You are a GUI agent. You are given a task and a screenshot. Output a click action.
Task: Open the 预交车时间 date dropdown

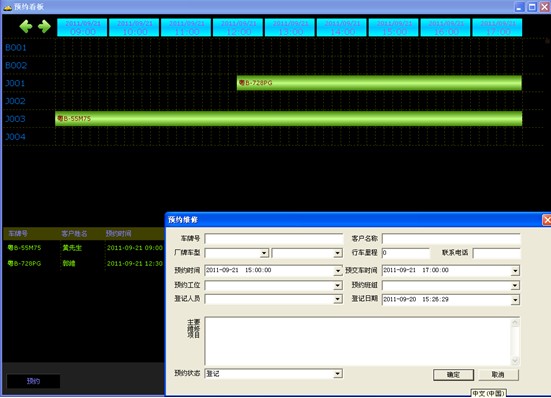pos(515,270)
